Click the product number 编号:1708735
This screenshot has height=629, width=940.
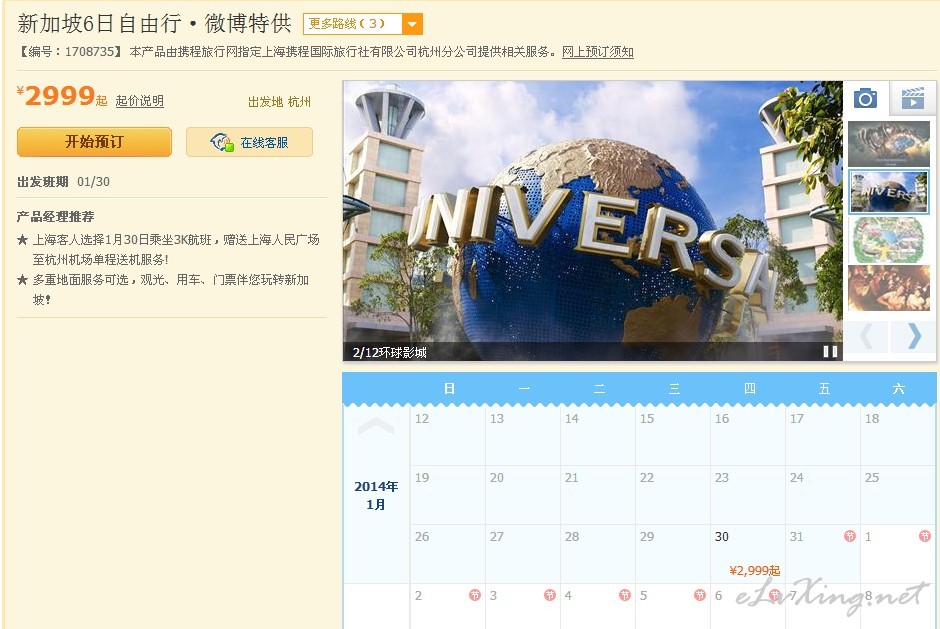pyautogui.click(x=70, y=52)
